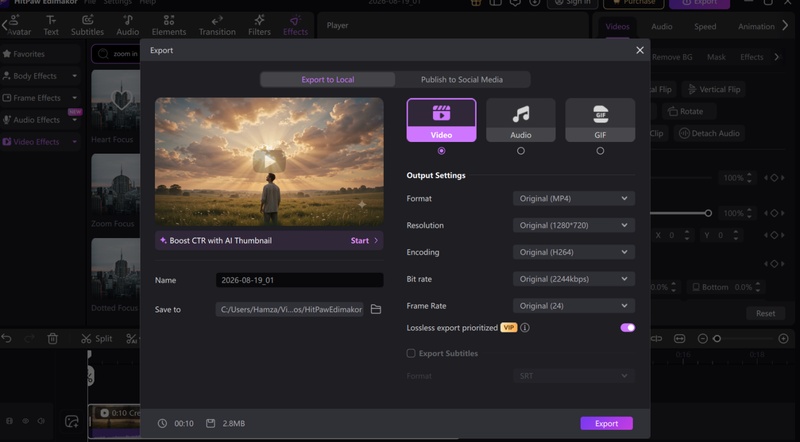Click Detach Audio option

pyautogui.click(x=709, y=133)
